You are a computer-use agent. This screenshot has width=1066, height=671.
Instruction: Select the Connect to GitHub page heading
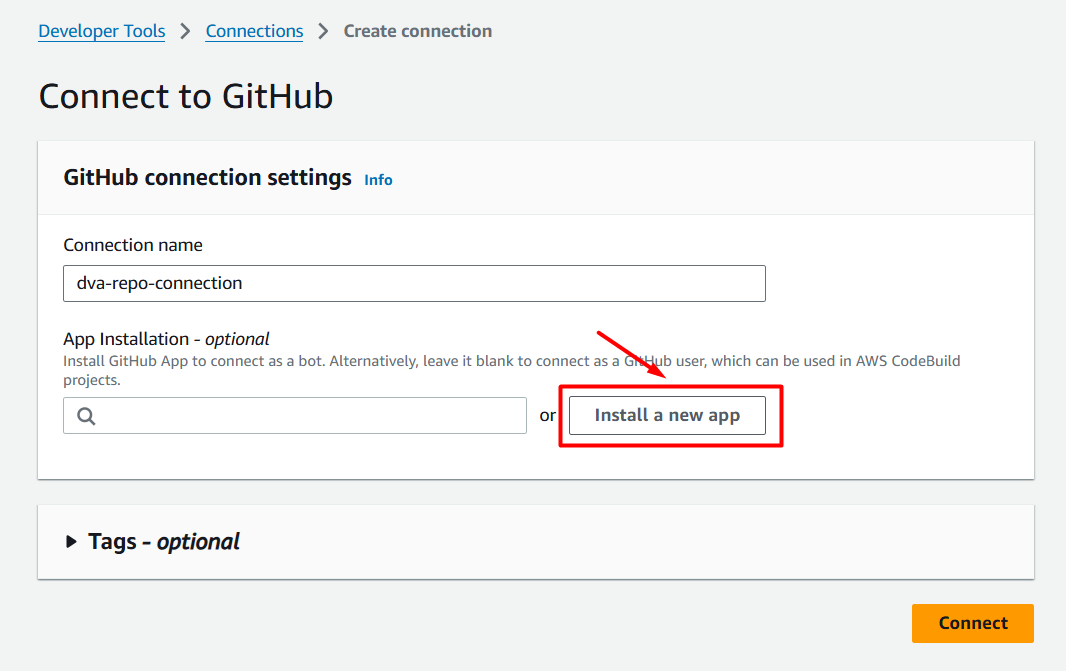pyautogui.click(x=185, y=96)
